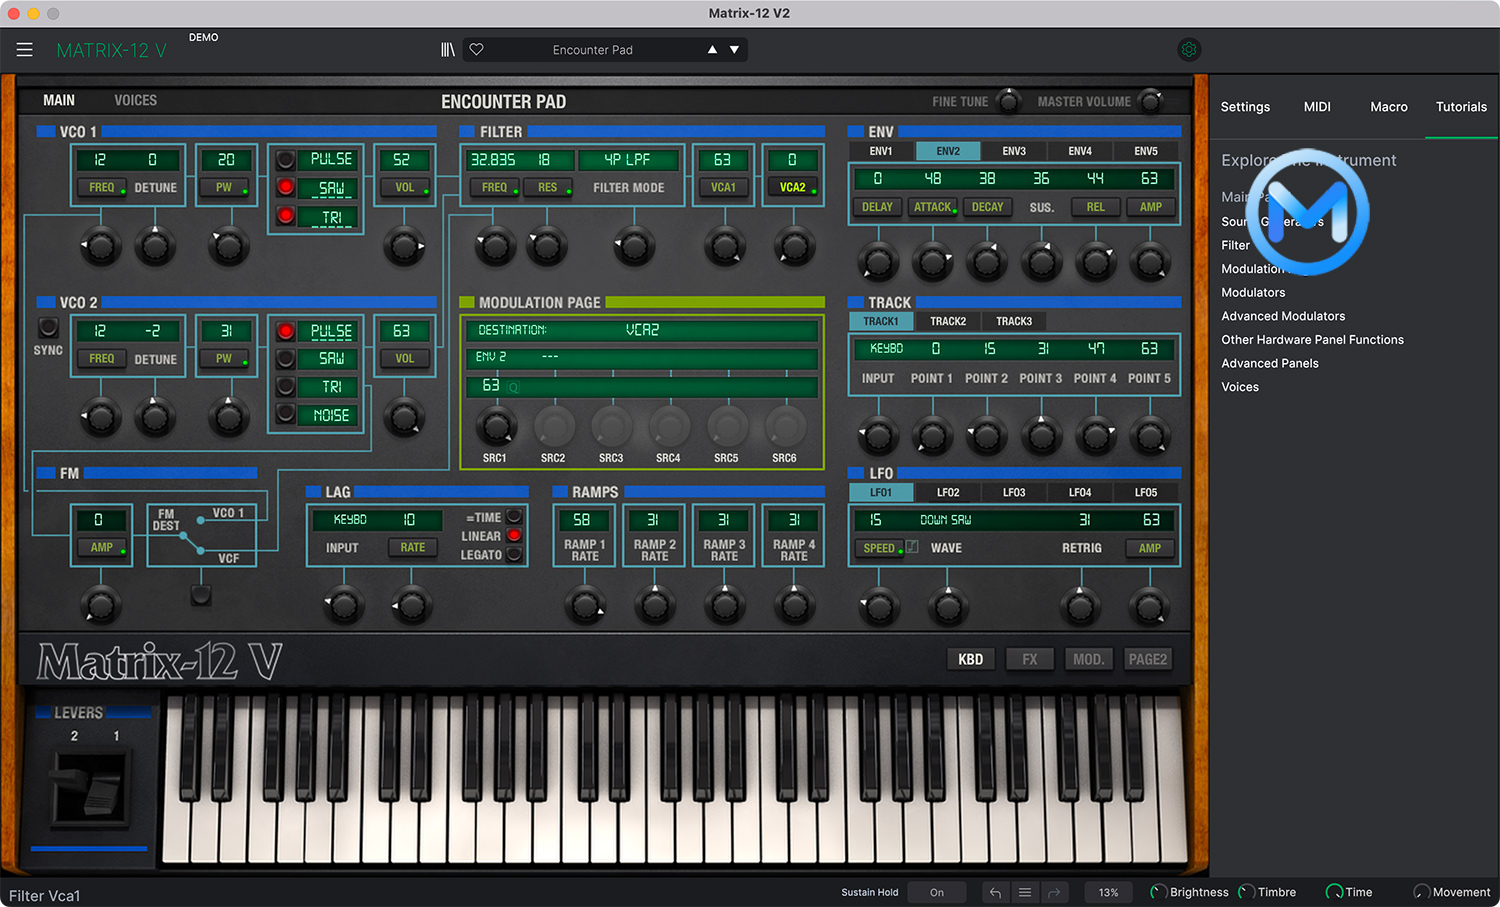Click the VCO 1 FREQ button
This screenshot has width=1500, height=907.
[102, 187]
